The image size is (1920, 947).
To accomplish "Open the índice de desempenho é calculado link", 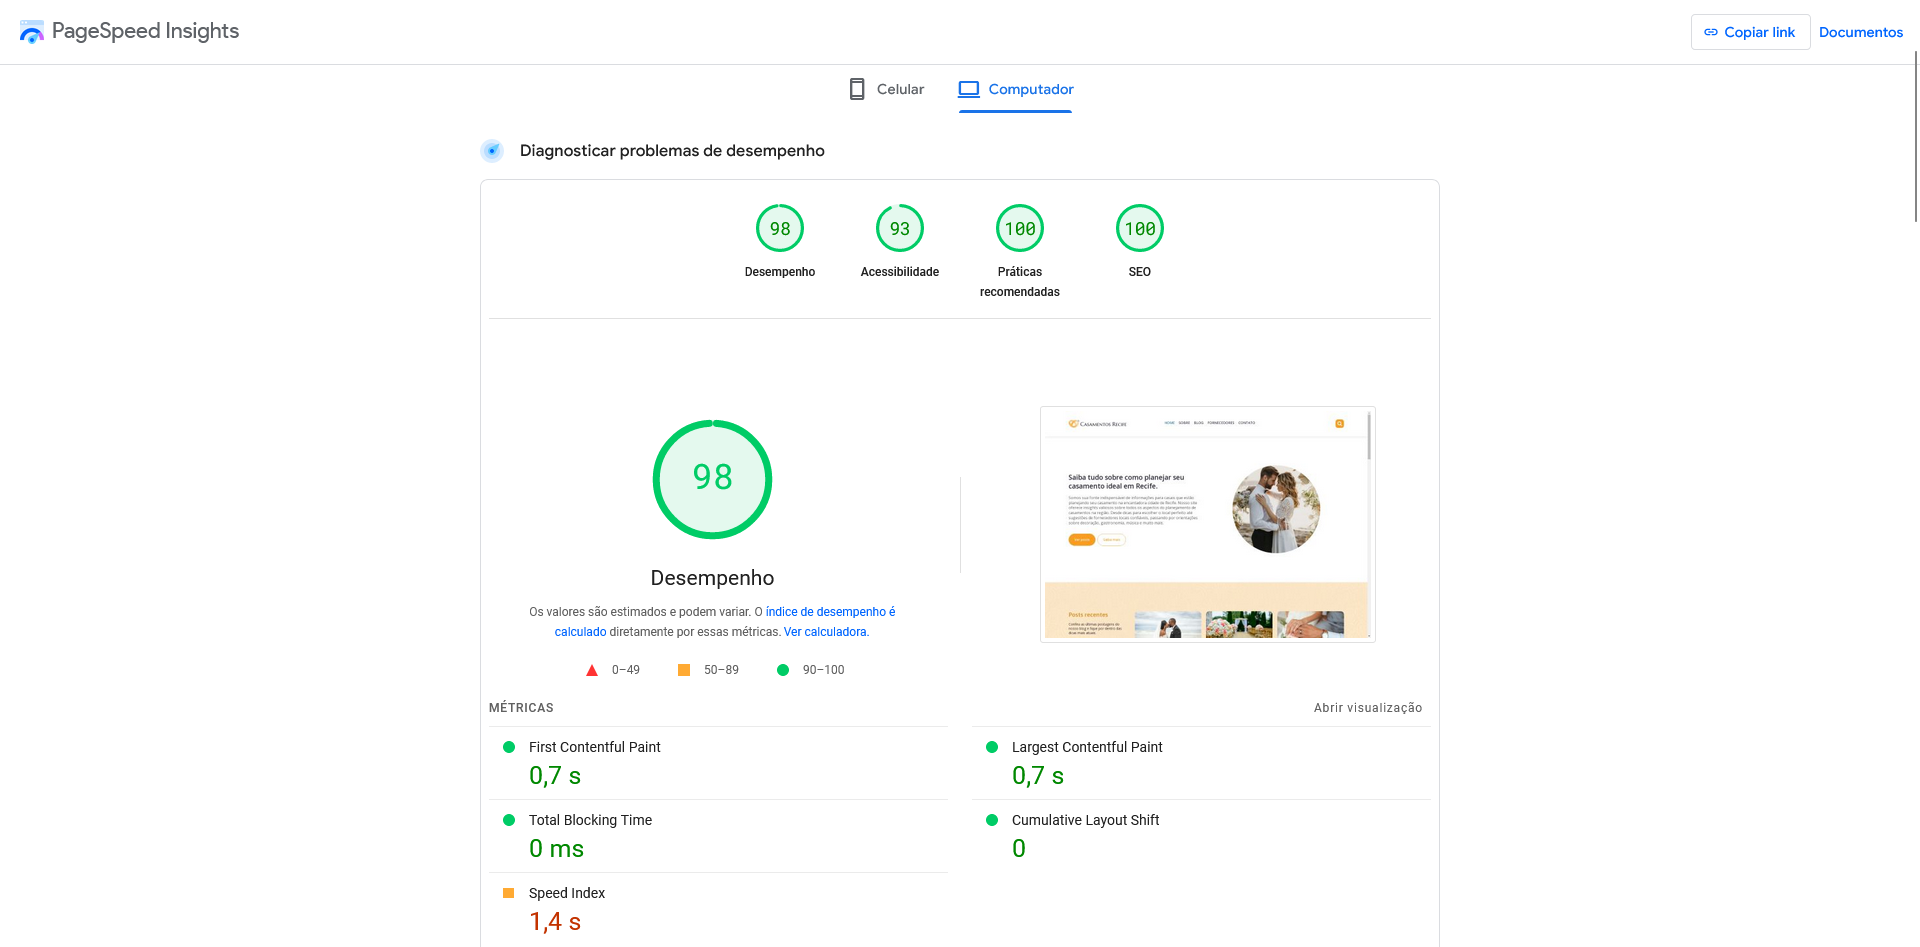I will click(x=829, y=612).
